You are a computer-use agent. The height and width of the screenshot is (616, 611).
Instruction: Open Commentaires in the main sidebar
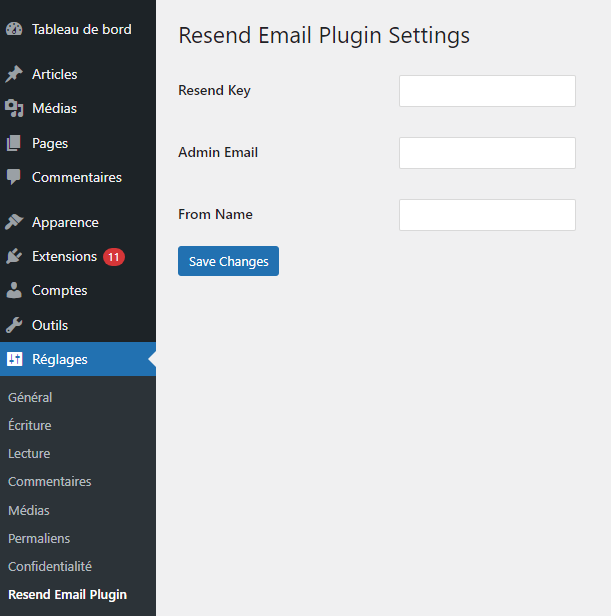tap(78, 177)
